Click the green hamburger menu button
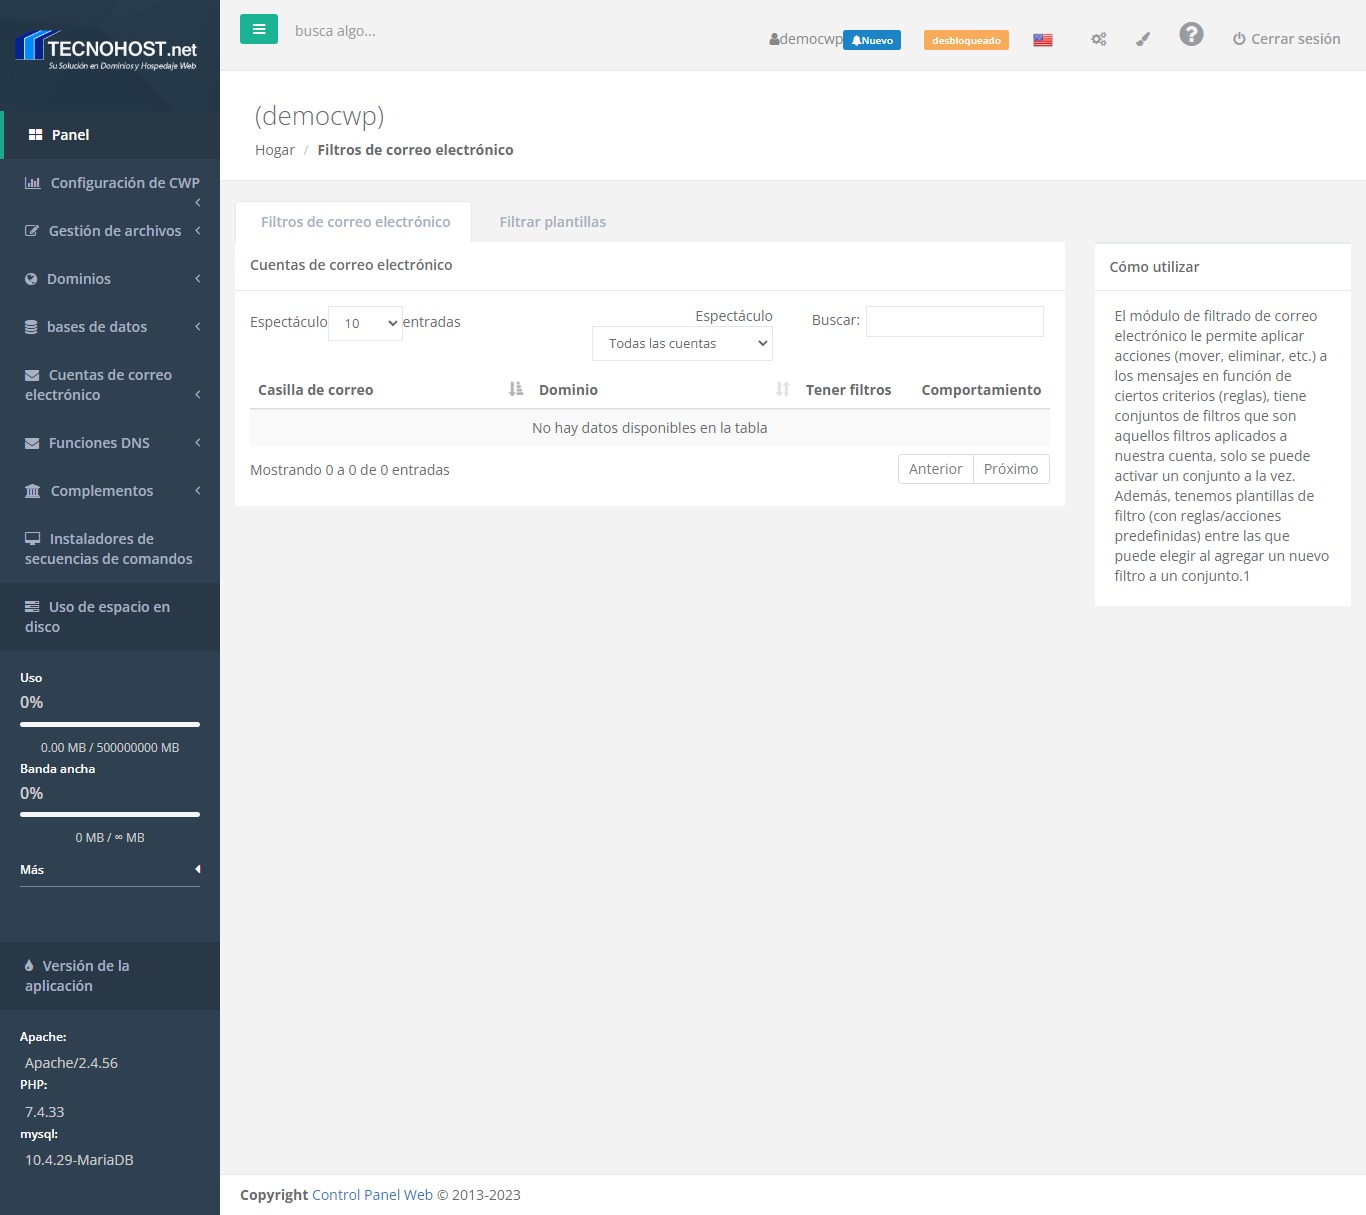Screen dimensions: 1366x1215 coord(258,30)
